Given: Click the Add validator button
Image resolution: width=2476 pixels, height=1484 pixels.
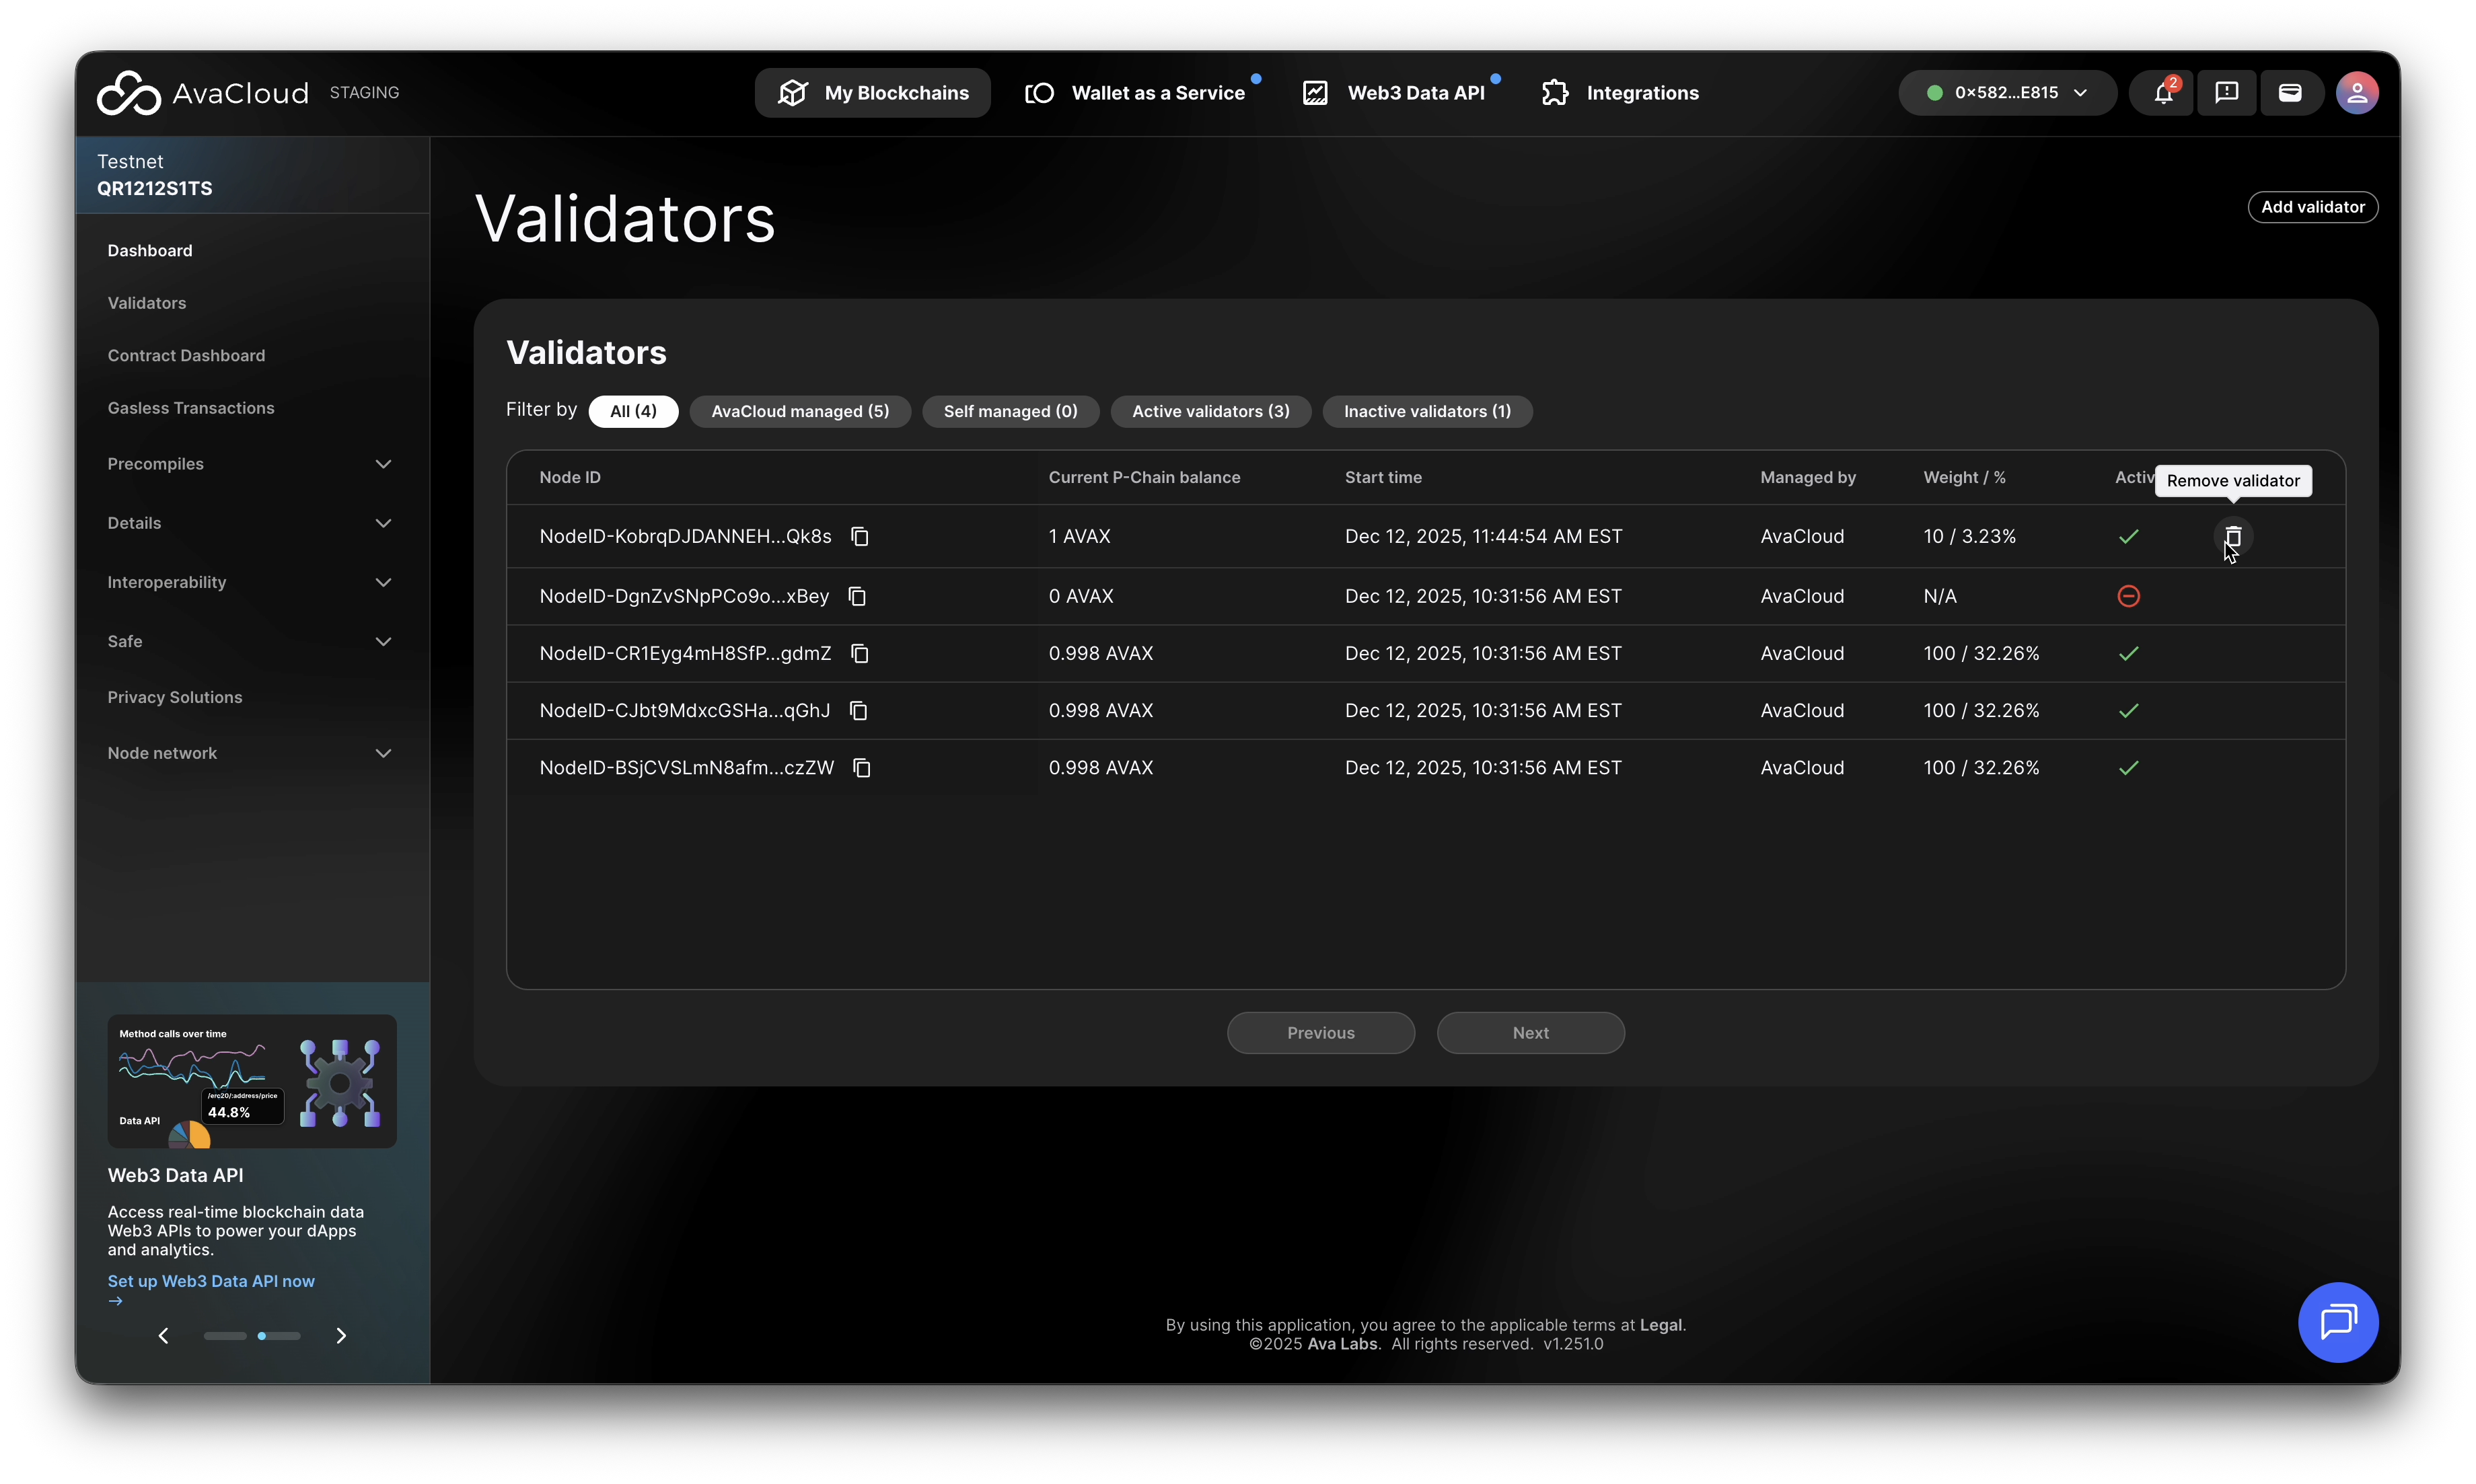Looking at the screenshot, I should (2312, 207).
